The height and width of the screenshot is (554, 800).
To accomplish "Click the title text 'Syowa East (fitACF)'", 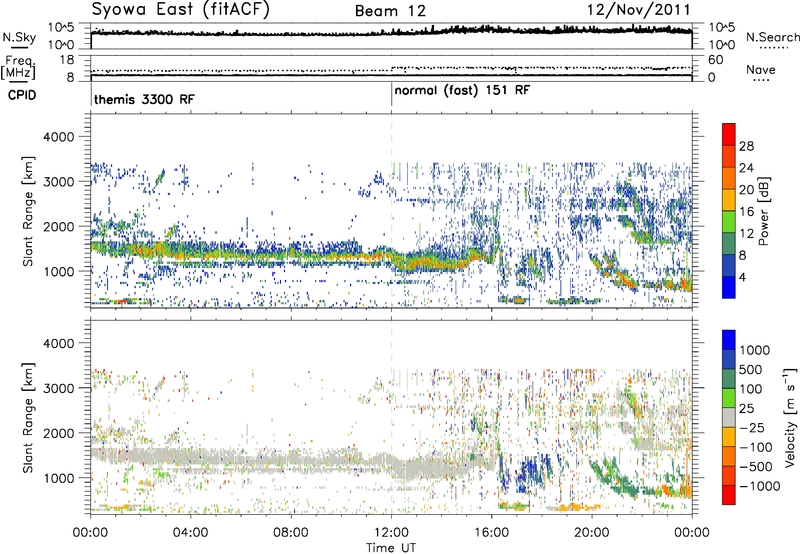I will [x=181, y=9].
